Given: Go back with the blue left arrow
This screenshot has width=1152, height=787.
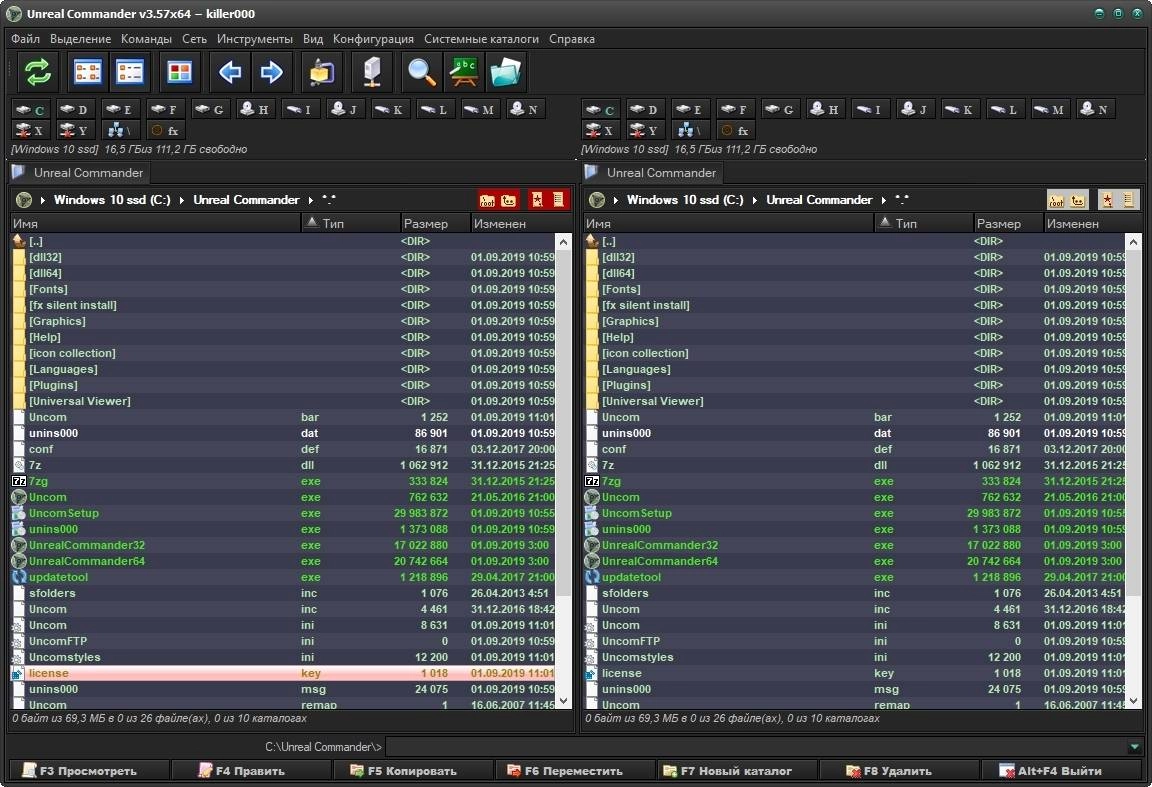Looking at the screenshot, I should pos(230,72).
